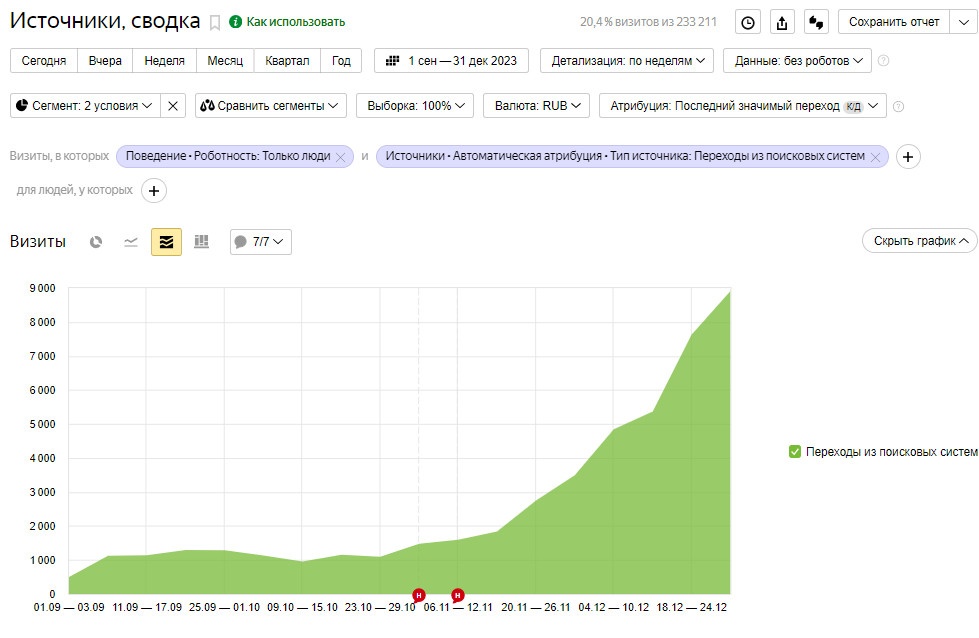Click the '20.11 — 26.11' axis label

click(536, 607)
